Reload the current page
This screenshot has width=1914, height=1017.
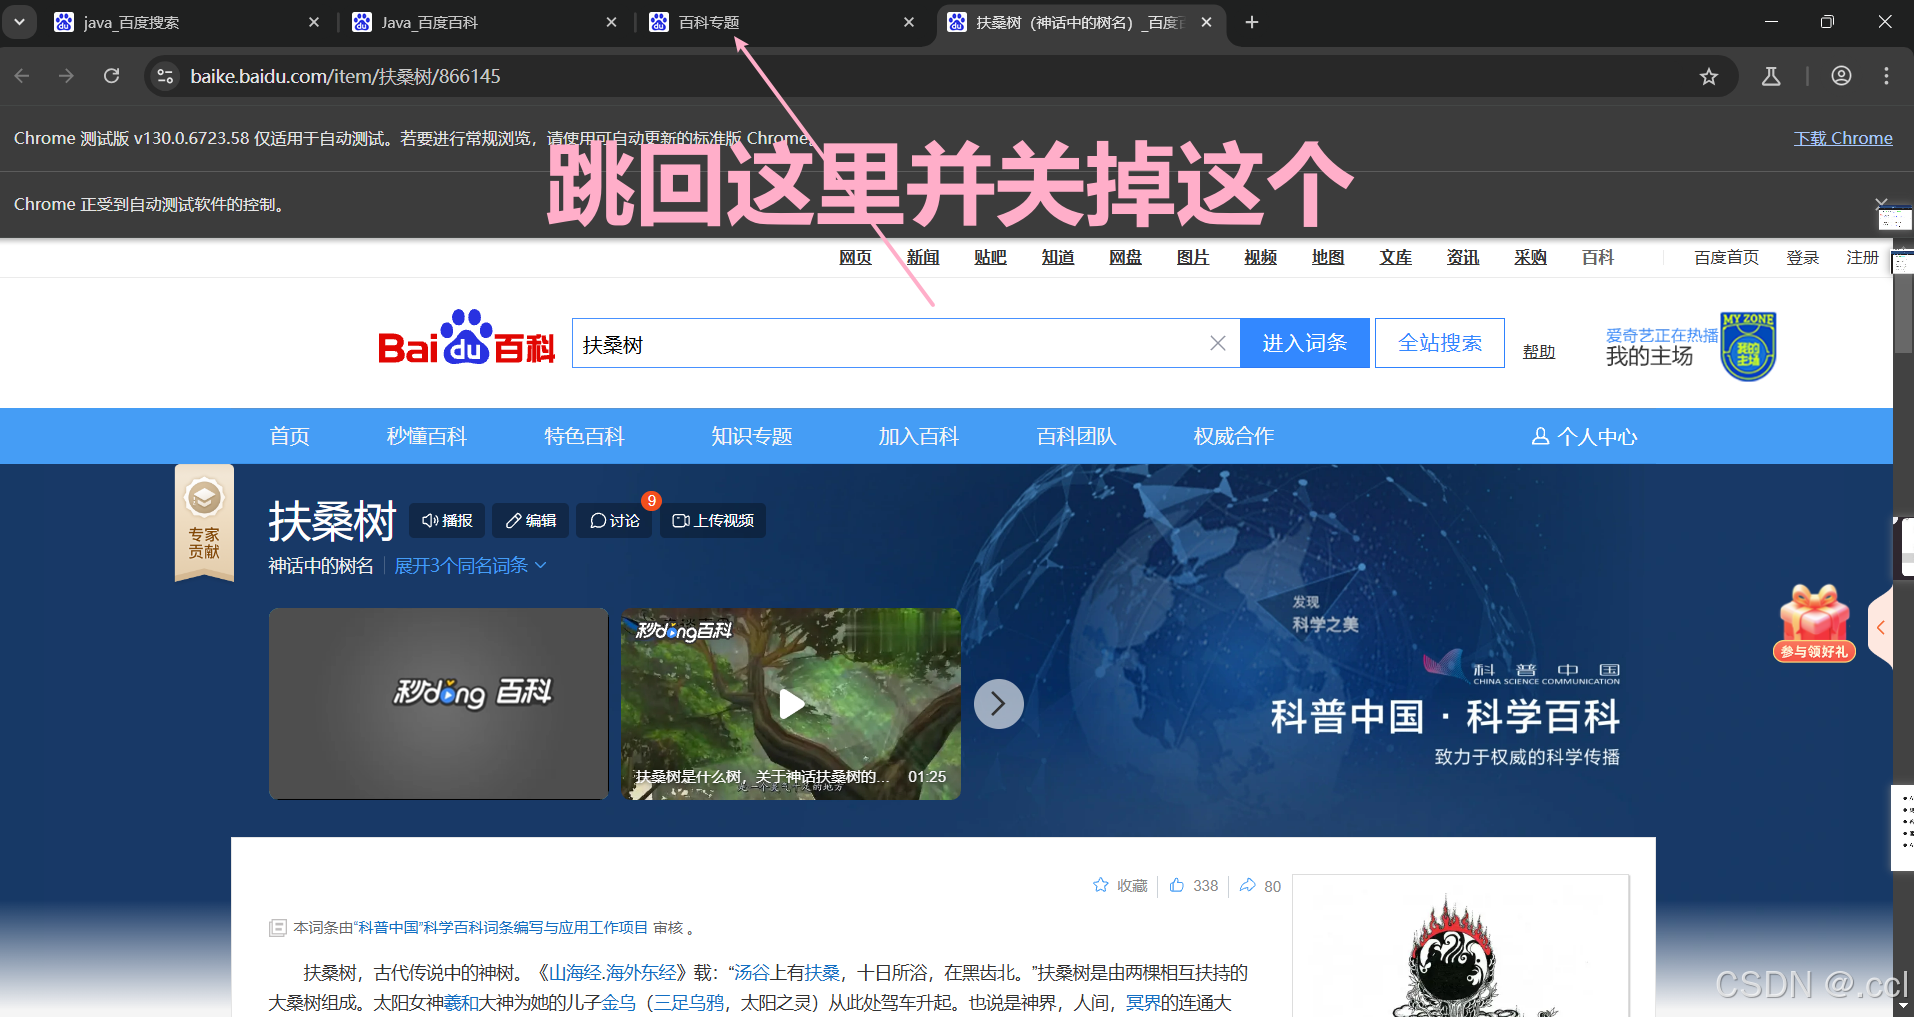(x=112, y=76)
